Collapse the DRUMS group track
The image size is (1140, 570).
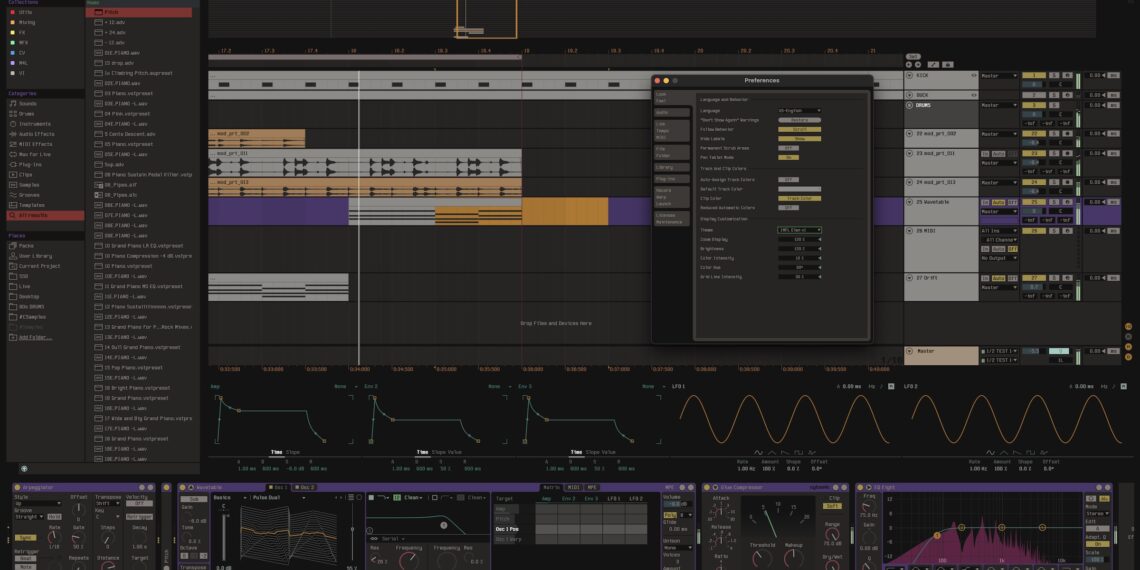[909, 105]
